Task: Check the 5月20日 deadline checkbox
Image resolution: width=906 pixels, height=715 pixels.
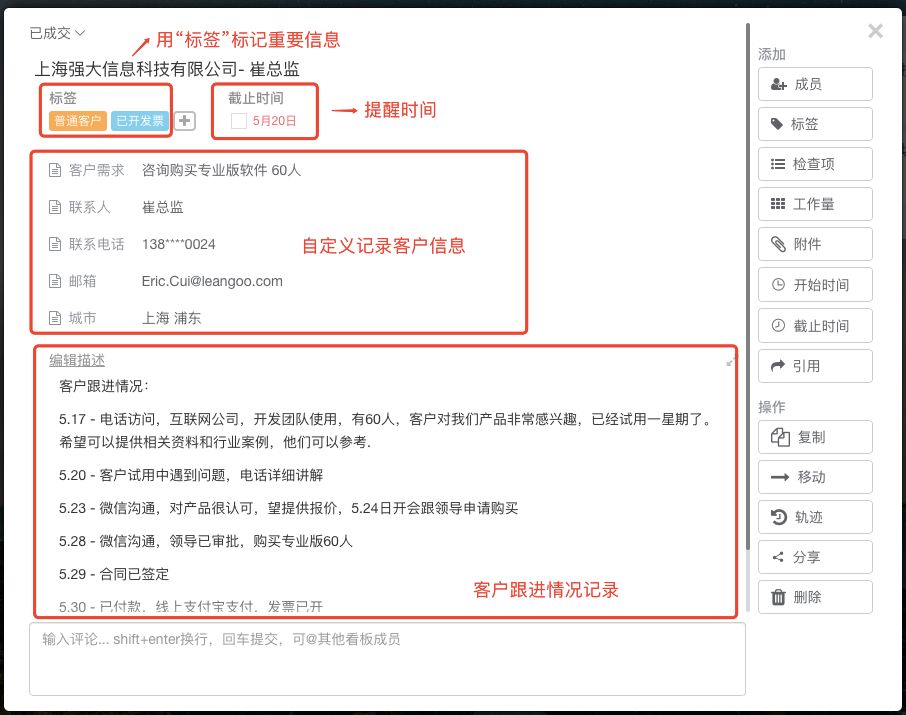Action: 239,121
